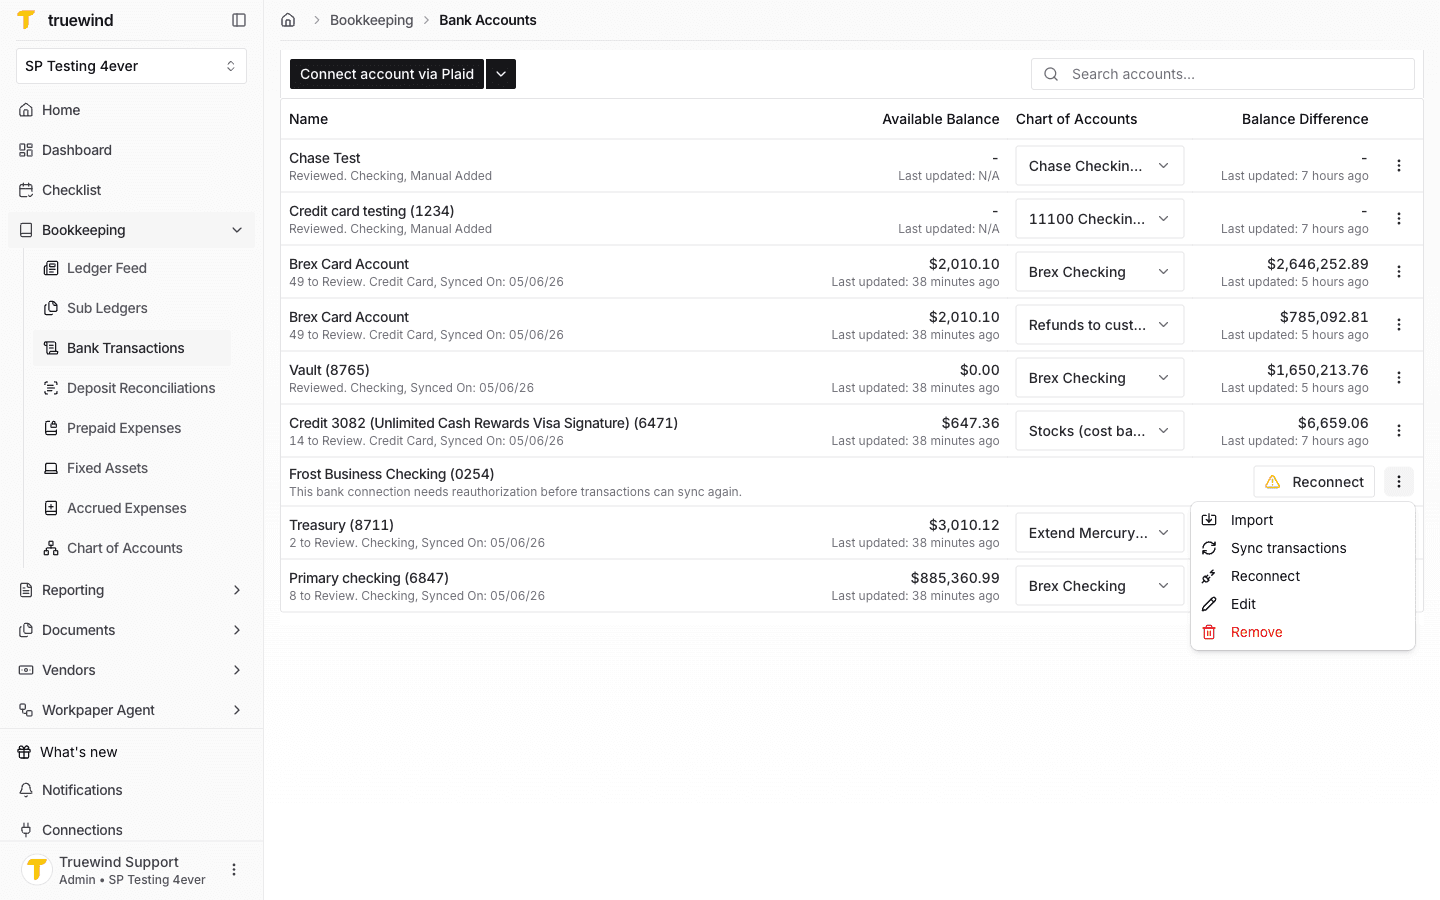Click the Bank Accounts breadcrumb
The image size is (1440, 900).
[x=488, y=20]
